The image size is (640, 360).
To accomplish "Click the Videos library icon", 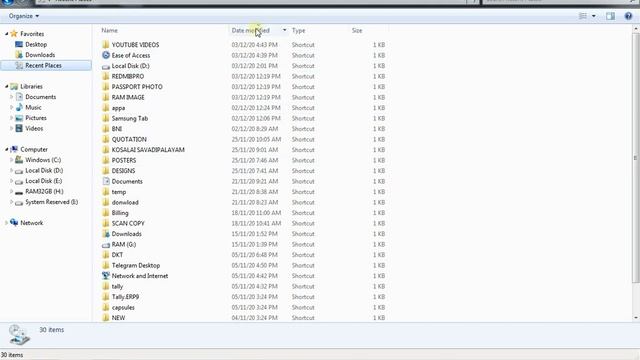I will 19,128.
